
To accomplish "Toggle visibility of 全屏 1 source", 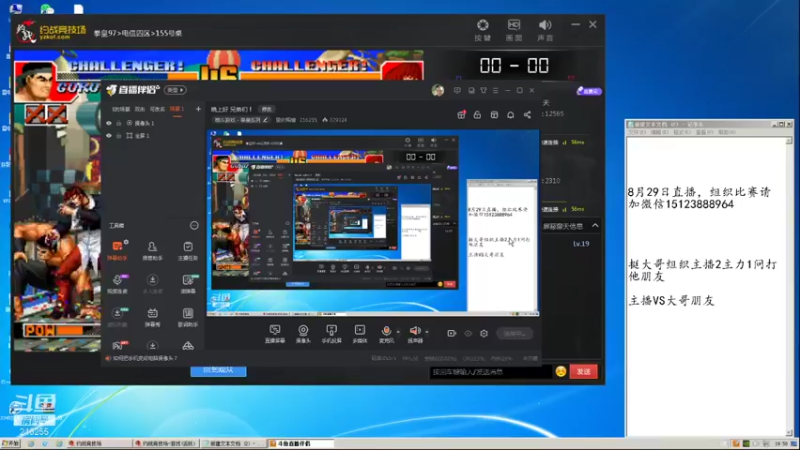I will click(x=109, y=136).
